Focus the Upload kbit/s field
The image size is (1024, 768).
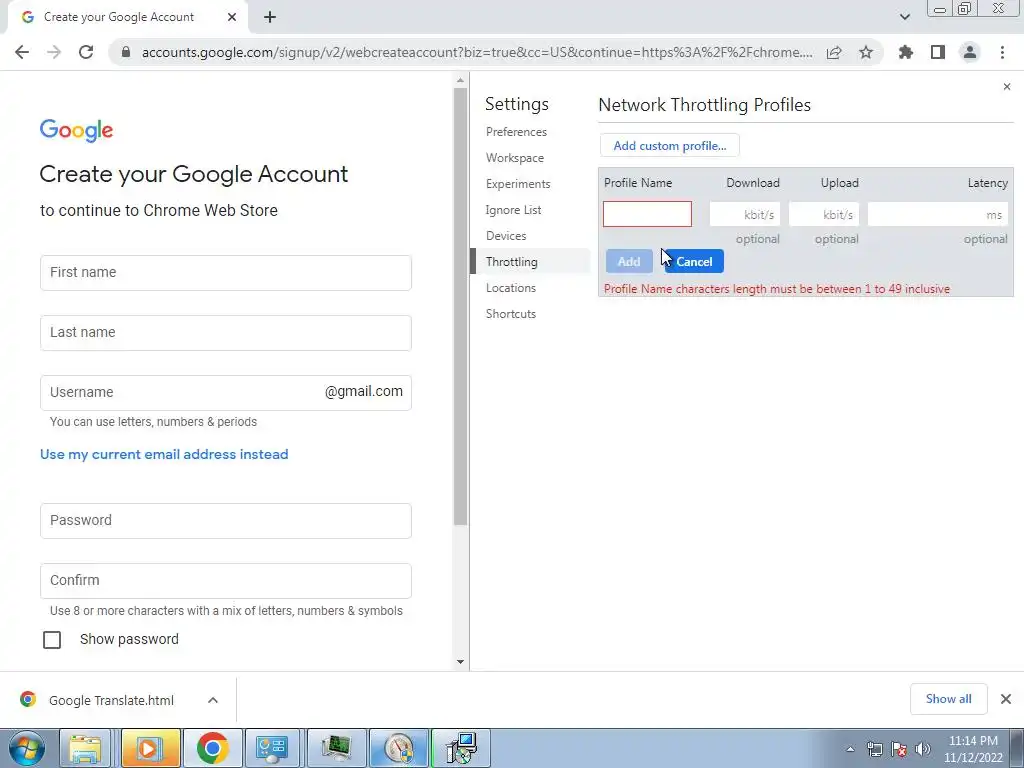pos(824,214)
